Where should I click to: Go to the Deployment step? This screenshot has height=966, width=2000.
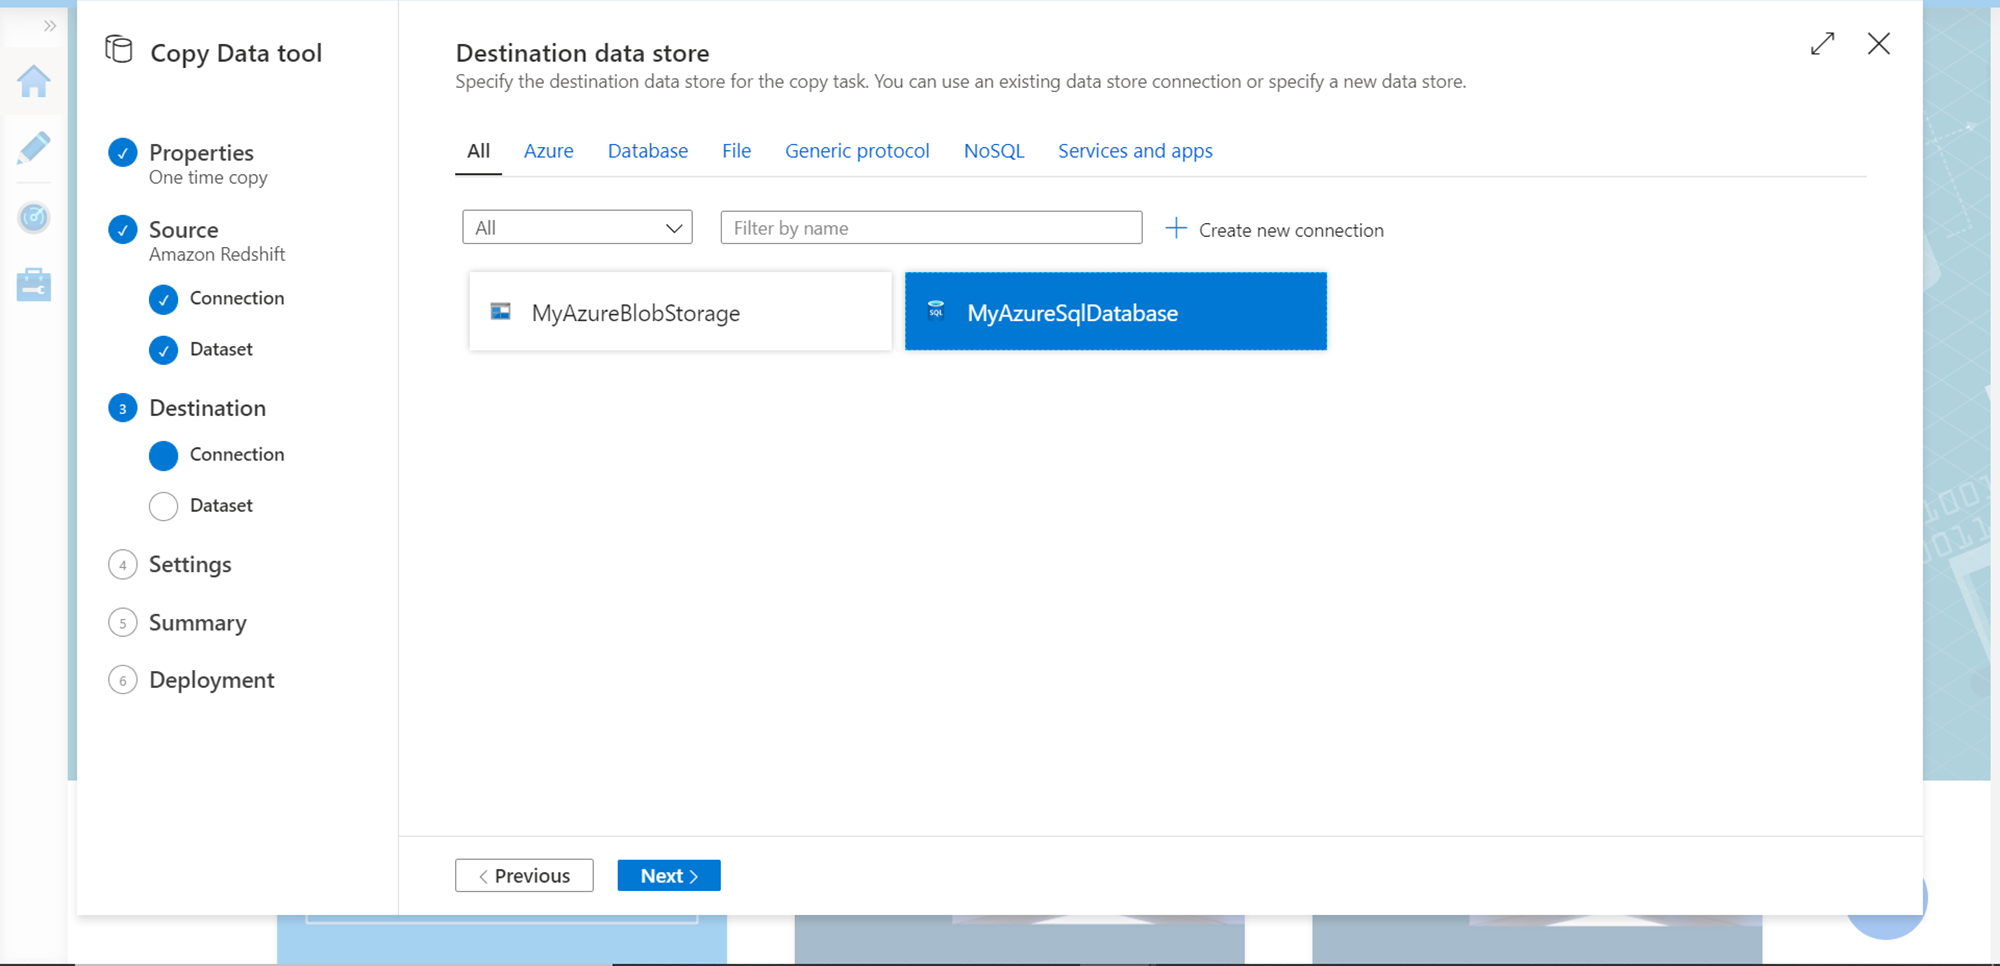point(212,680)
